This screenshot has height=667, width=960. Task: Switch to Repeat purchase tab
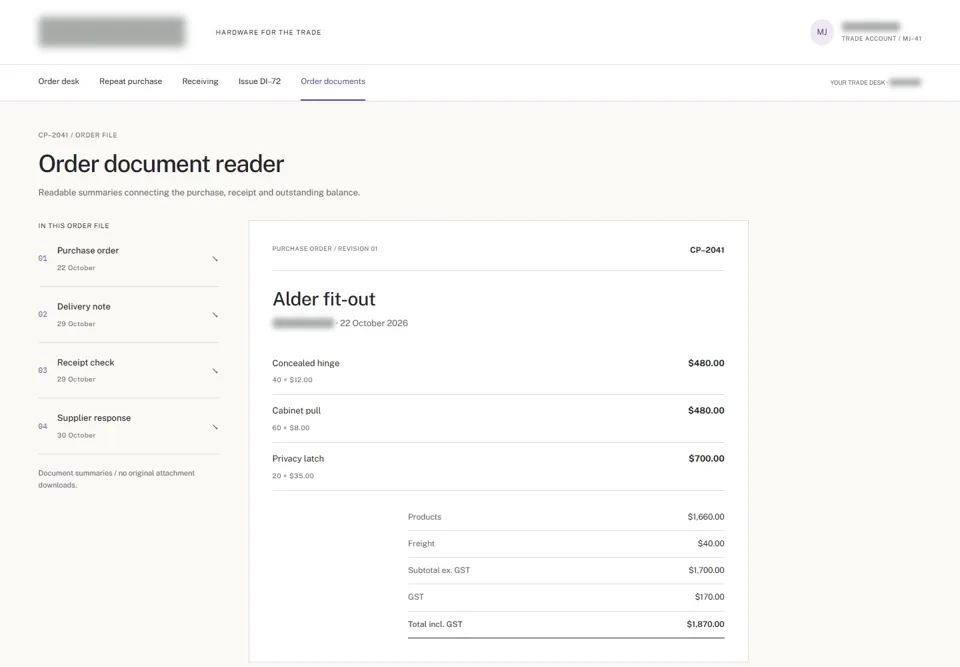click(130, 81)
